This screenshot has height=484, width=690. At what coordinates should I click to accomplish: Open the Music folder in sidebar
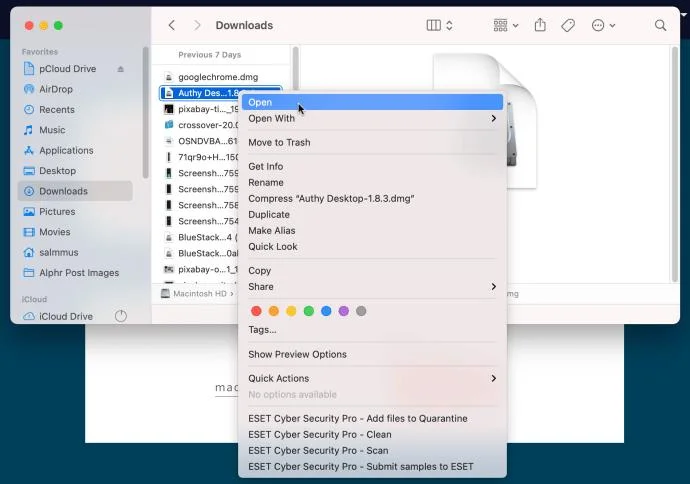tap(52, 130)
